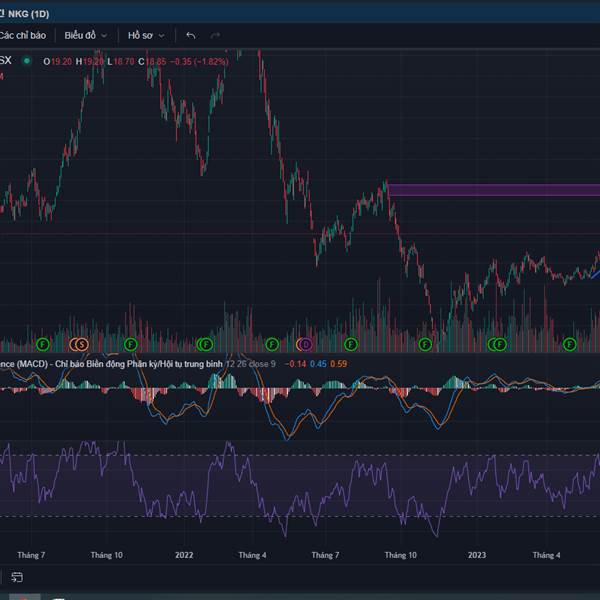600x600 pixels.
Task: Click the blue MACD value 0.45
Action: (318, 363)
